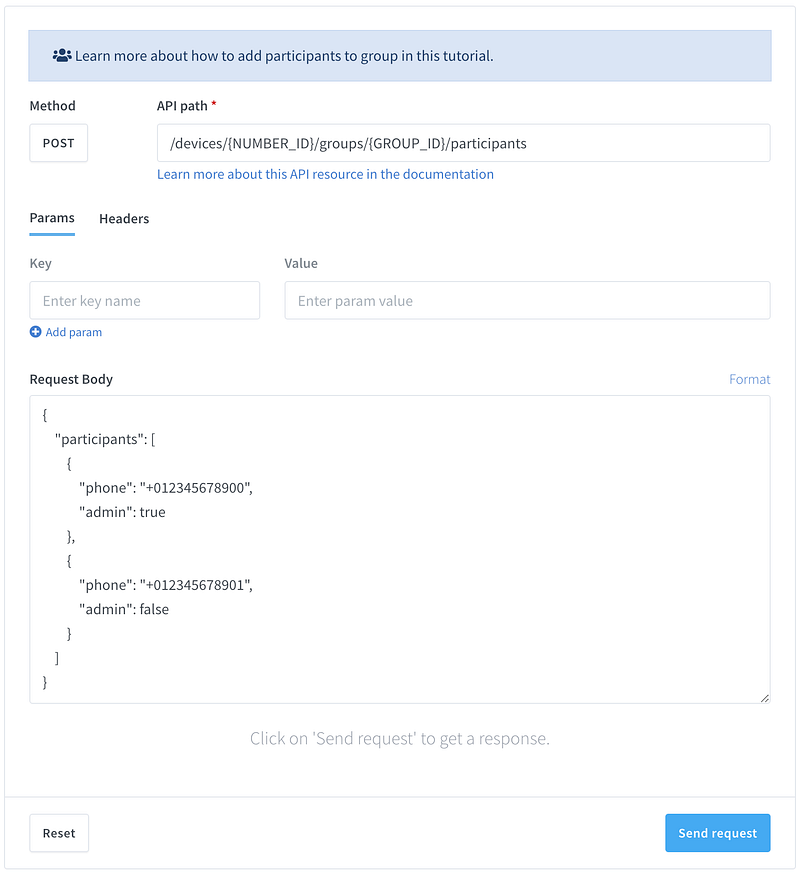Switch to the Params tab
Viewport: 800px width, 874px height.
click(x=52, y=218)
